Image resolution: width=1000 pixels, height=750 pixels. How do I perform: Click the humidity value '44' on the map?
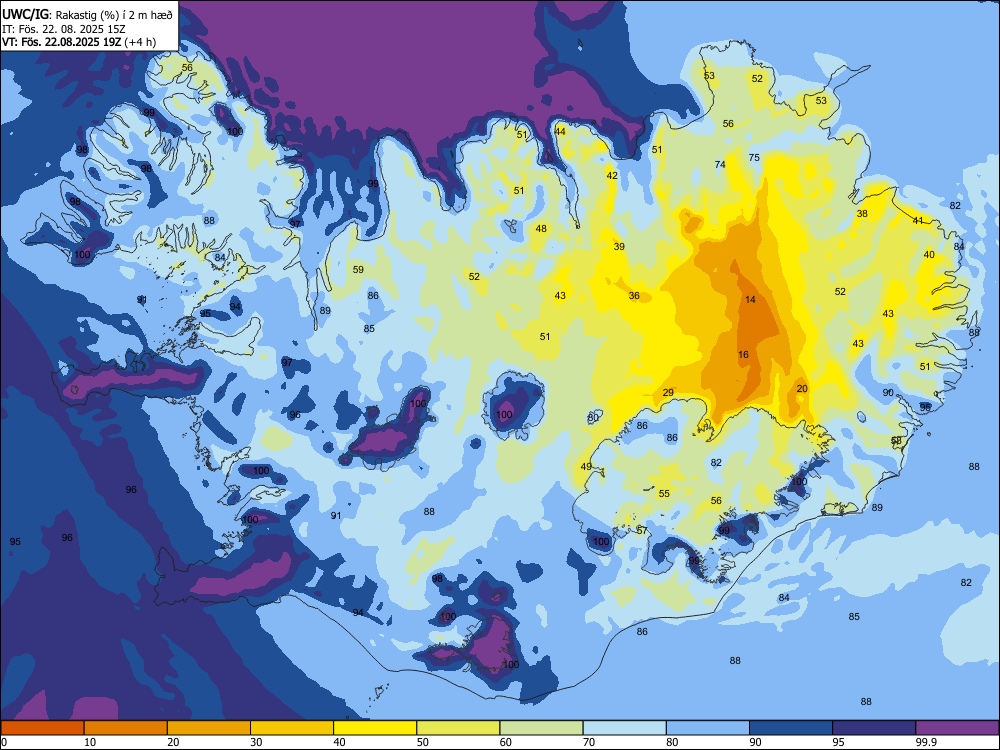click(x=560, y=131)
